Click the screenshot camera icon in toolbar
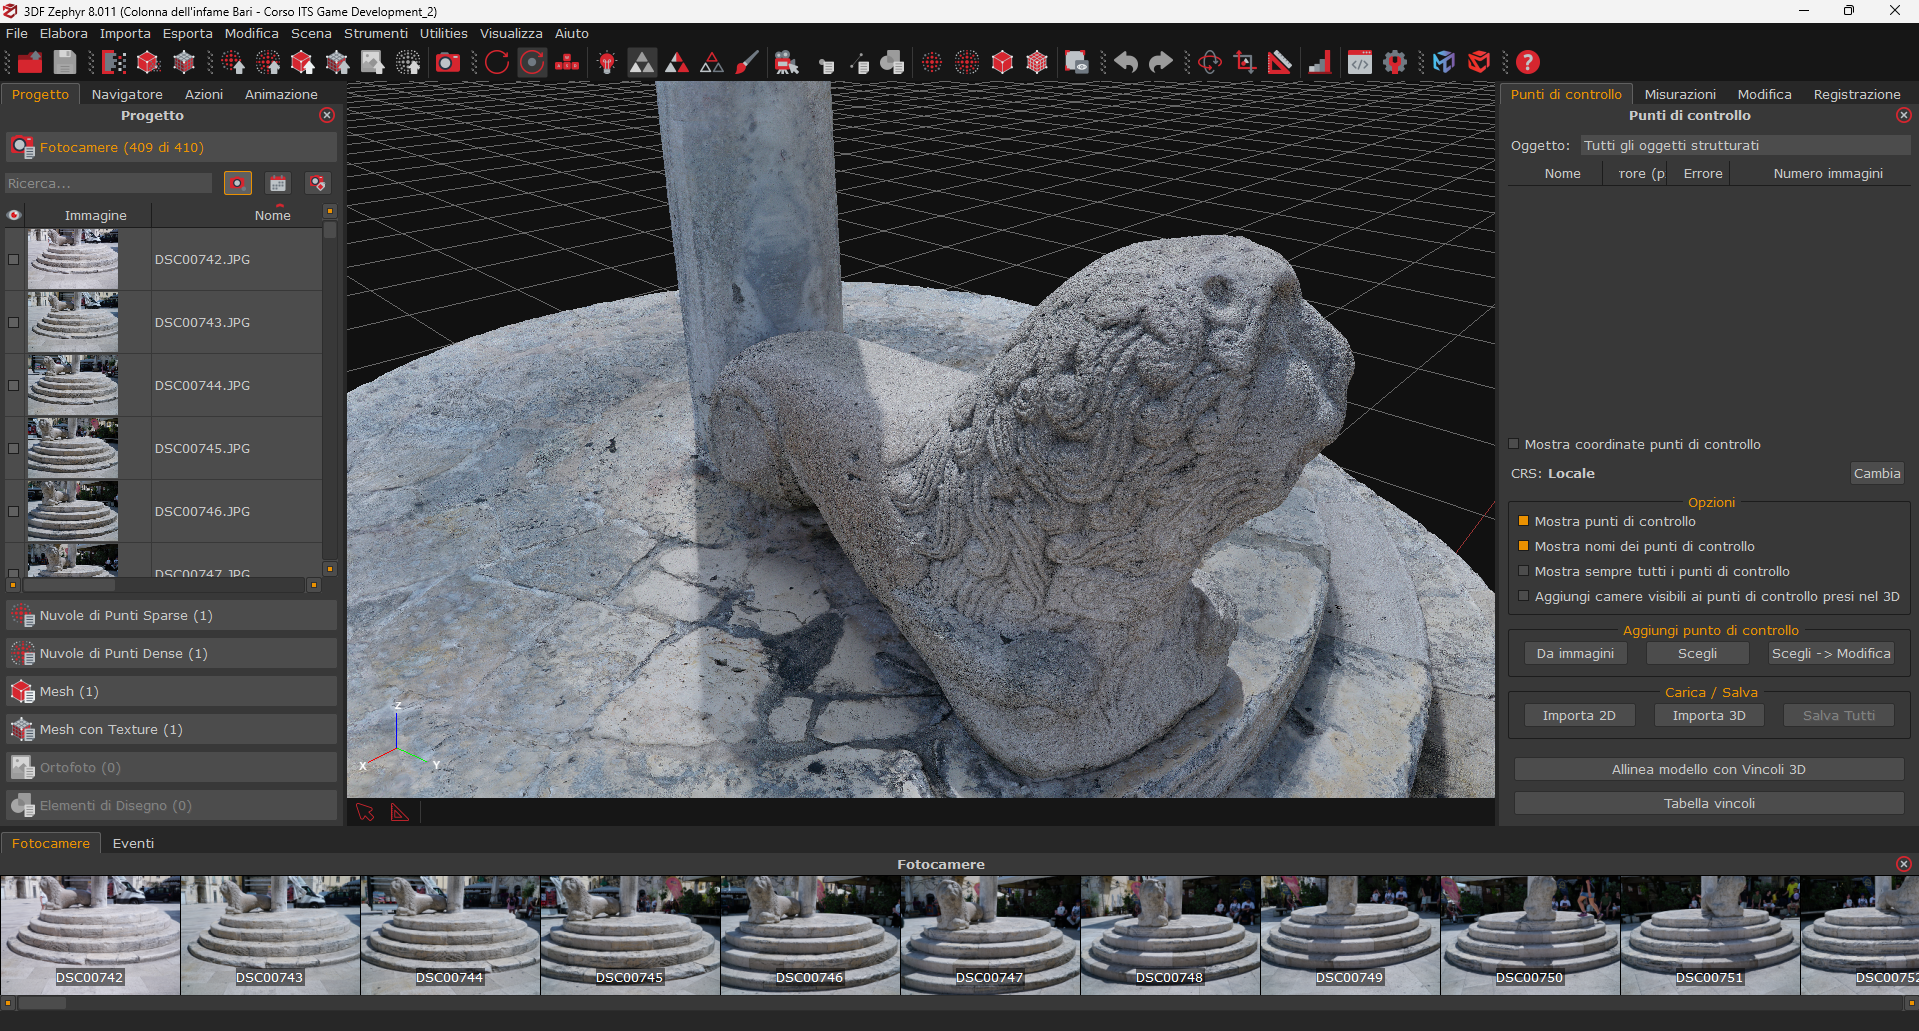The height and width of the screenshot is (1031, 1919). (x=448, y=63)
